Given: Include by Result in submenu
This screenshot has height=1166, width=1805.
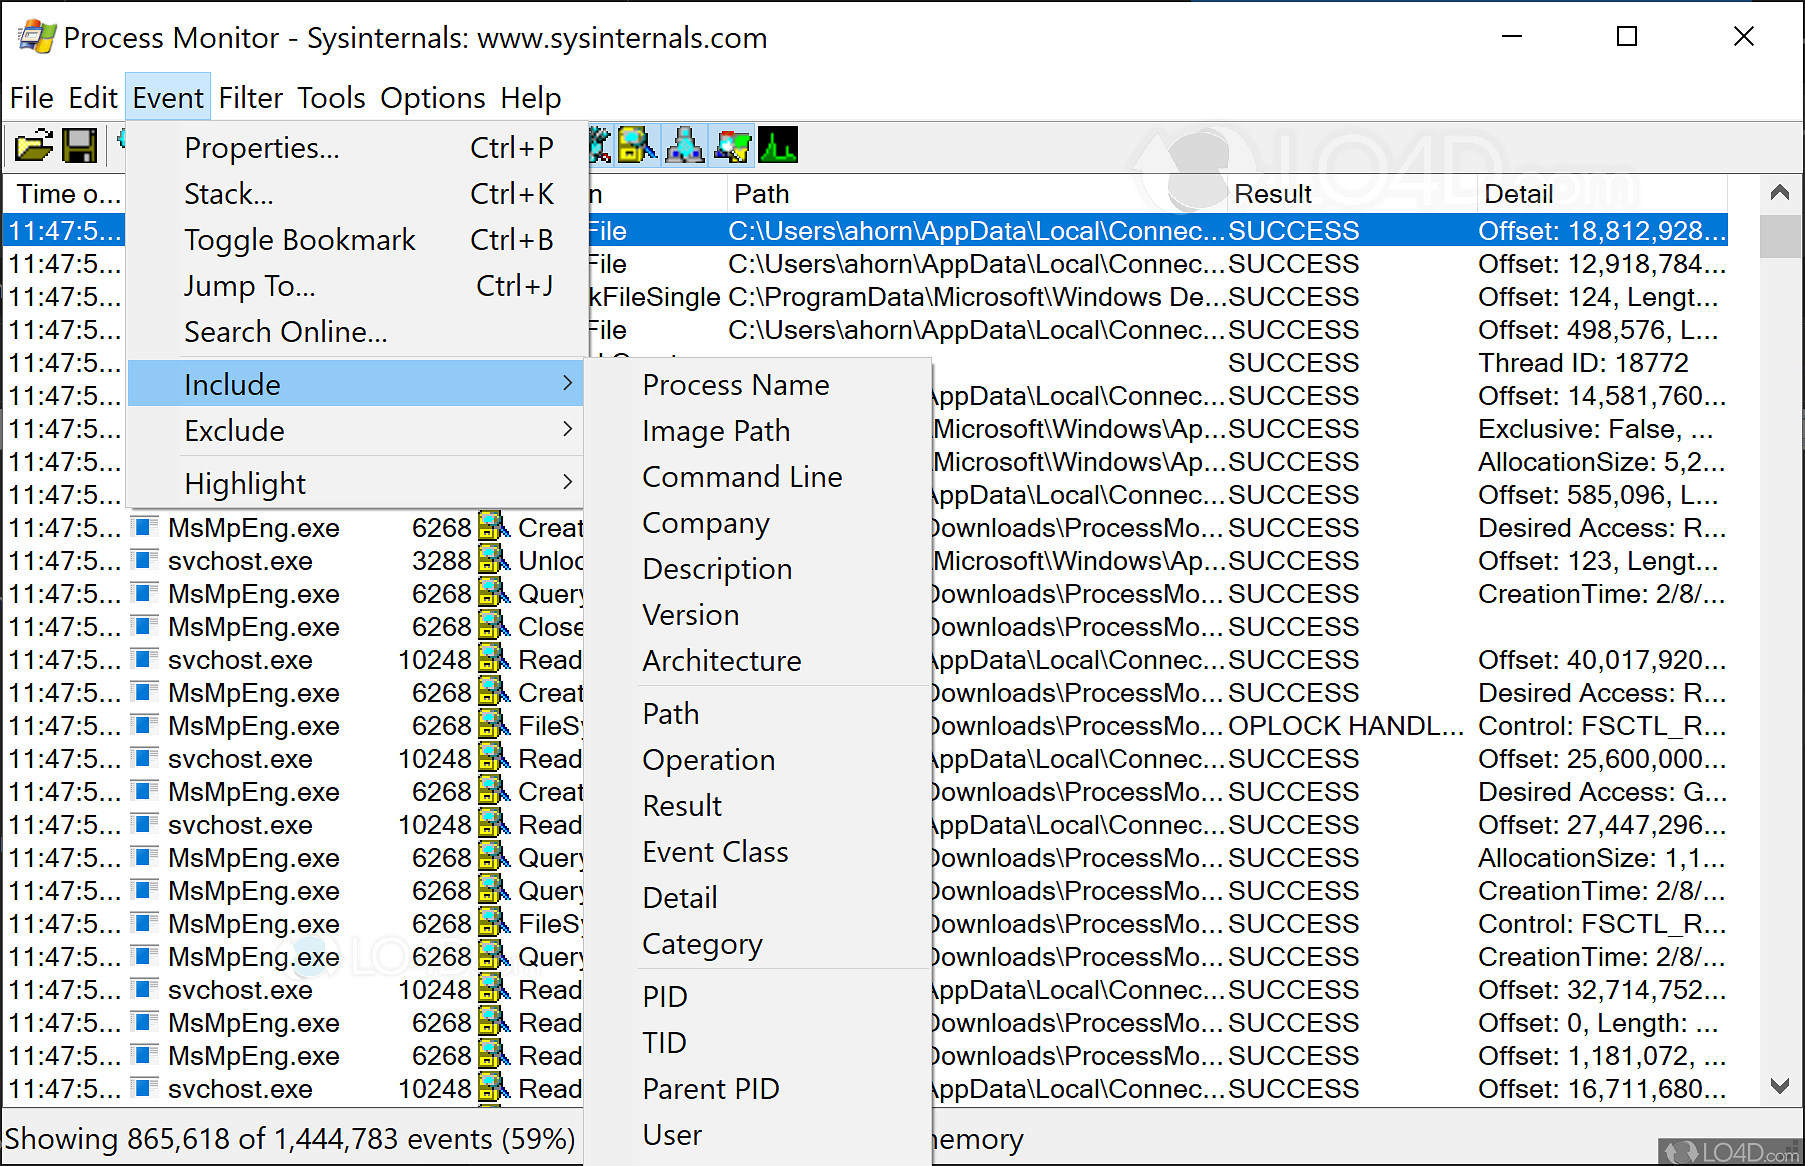Looking at the screenshot, I should (x=758, y=806).
